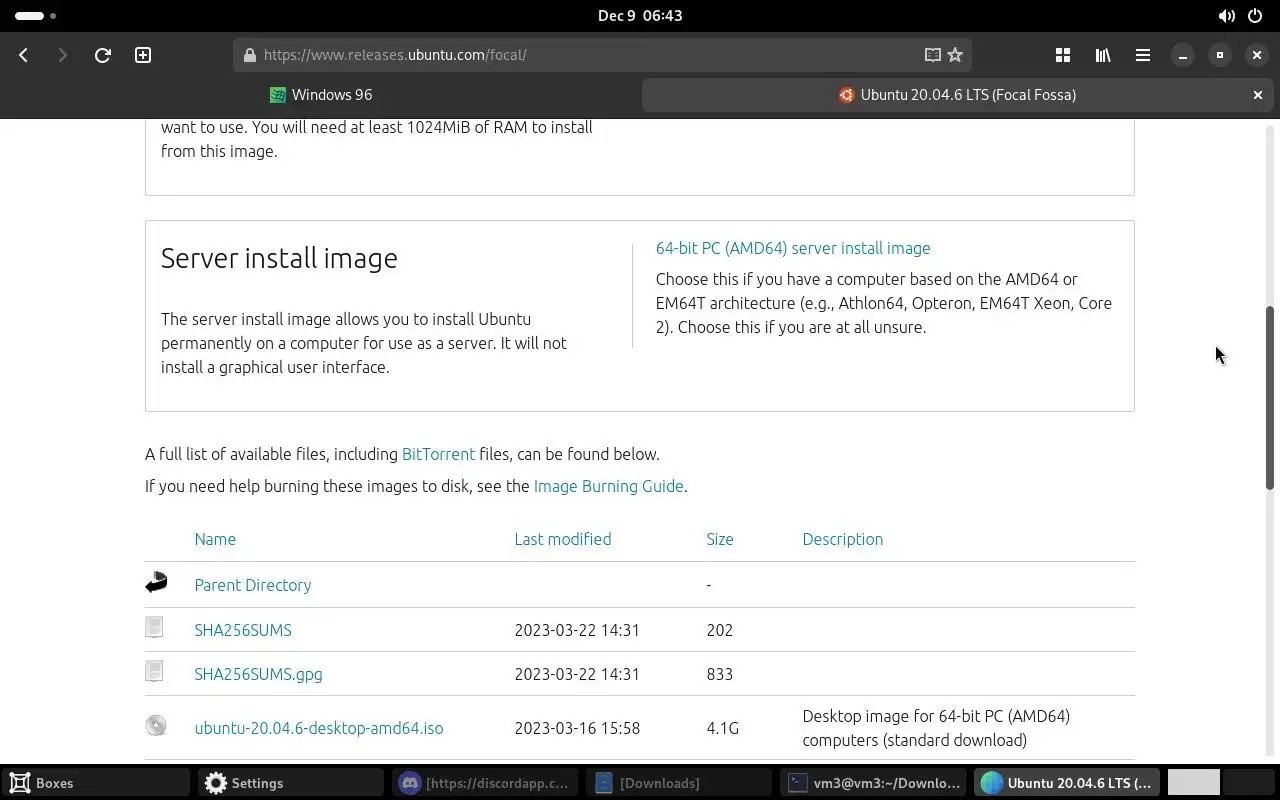The height and width of the screenshot is (800, 1280).
Task: Open the browser hamburger menu
Action: (1142, 55)
